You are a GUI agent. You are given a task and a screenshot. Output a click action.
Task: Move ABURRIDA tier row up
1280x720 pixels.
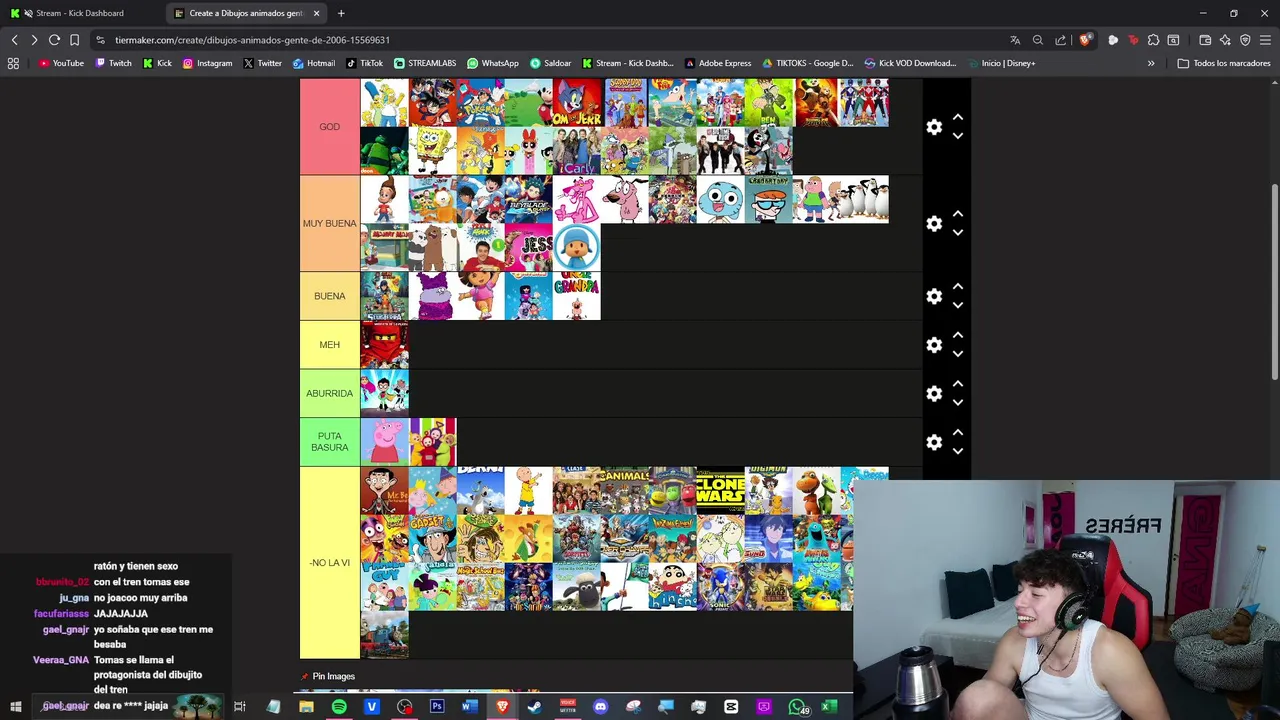[958, 384]
